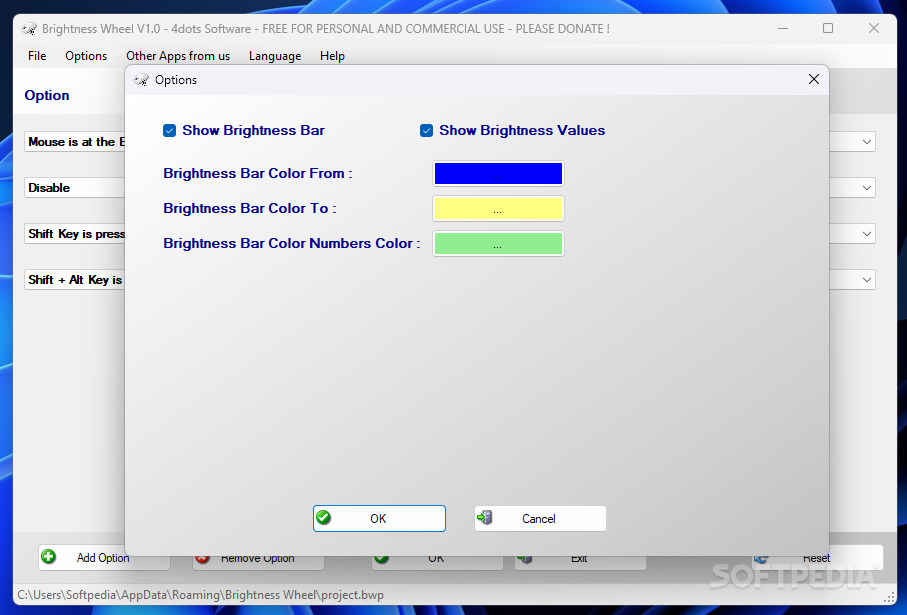The width and height of the screenshot is (907, 615).
Task: Open the Language menu
Action: click(275, 56)
